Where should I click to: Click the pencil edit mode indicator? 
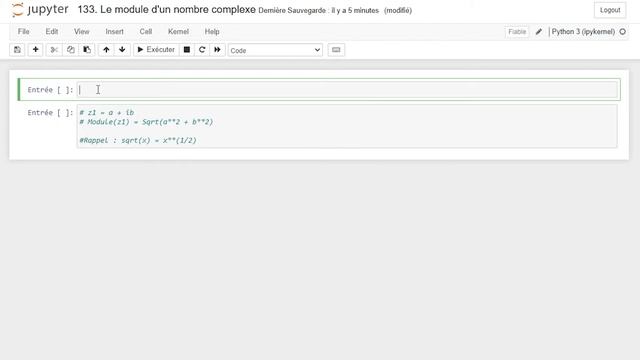(x=539, y=32)
